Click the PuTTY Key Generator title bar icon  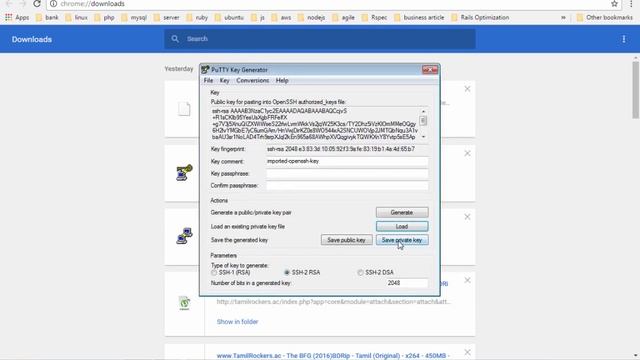[x=205, y=70]
